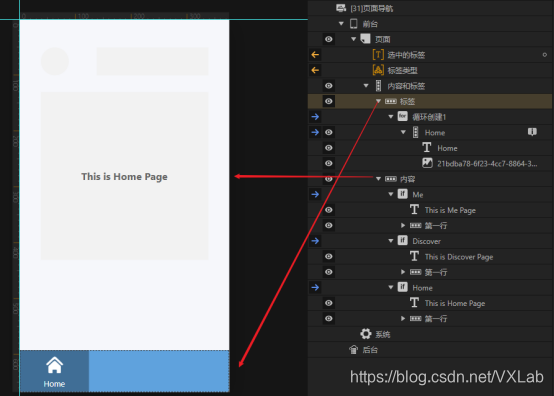Click the if-condition icon of Me
This screenshot has width=554, height=396.
coord(402,194)
